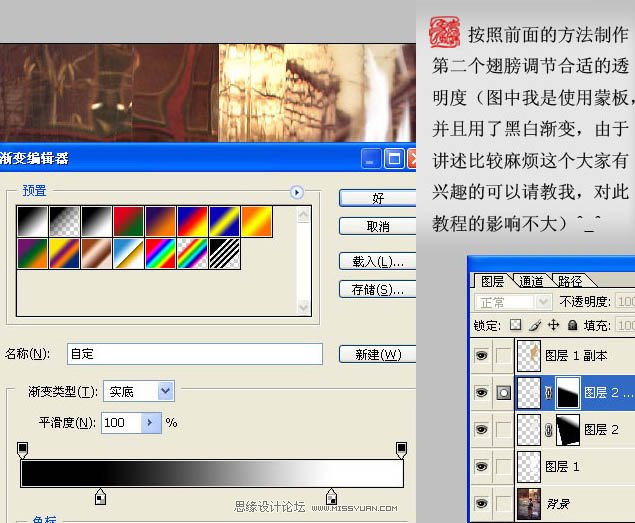
Task: Click the 好 (OK) button
Action: pos(377,198)
